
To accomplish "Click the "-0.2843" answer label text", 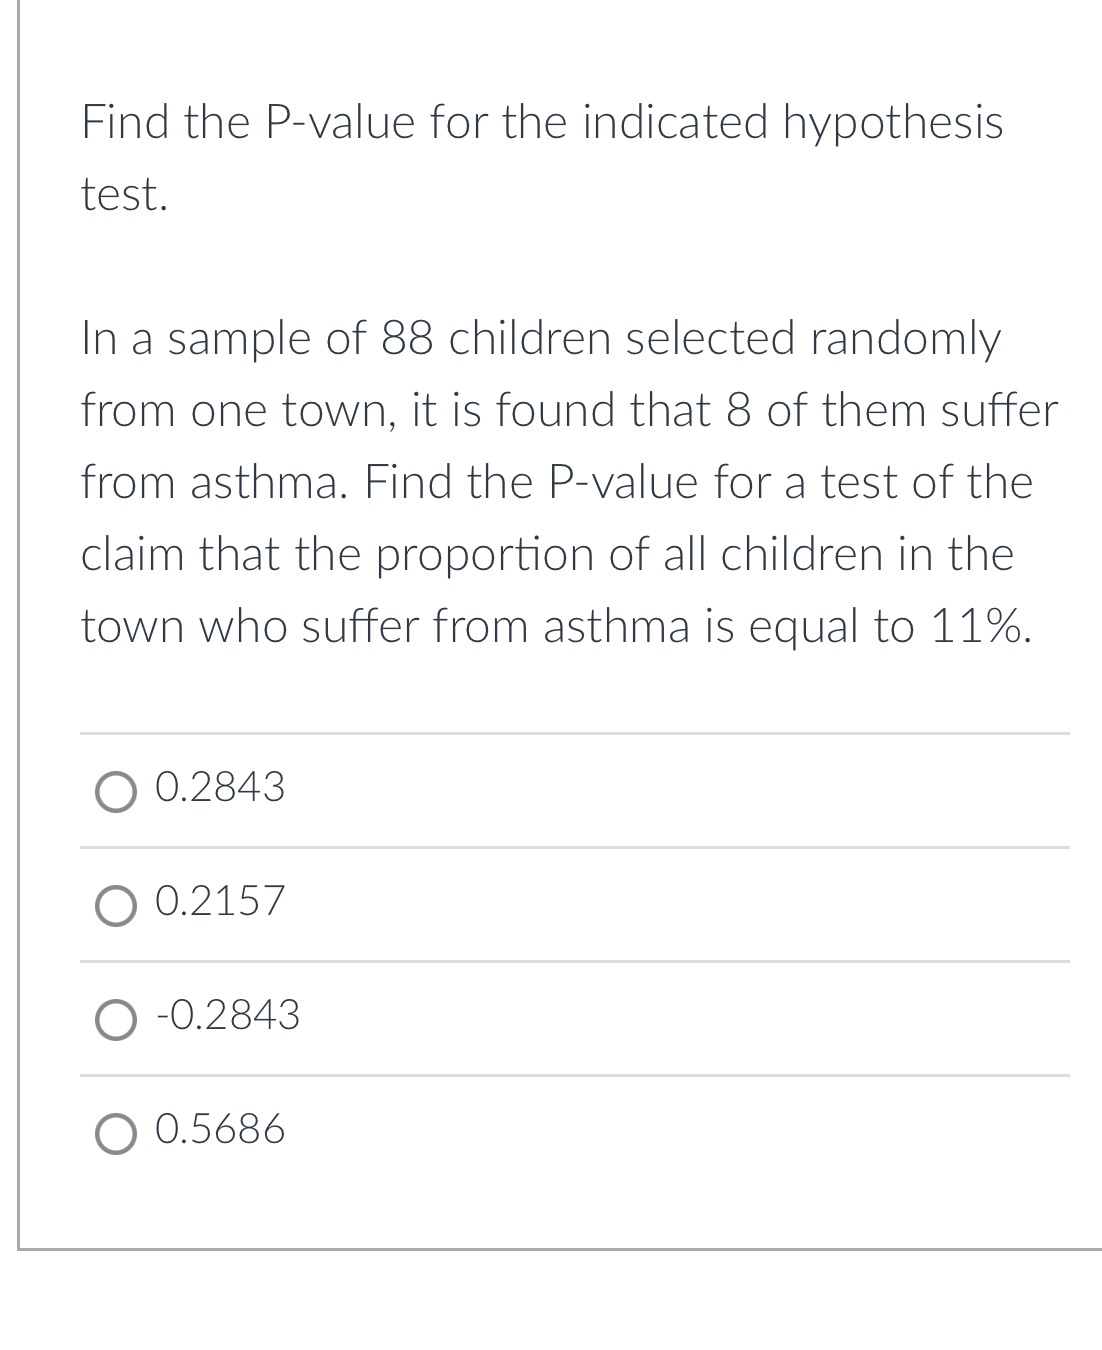I will point(228,1016).
